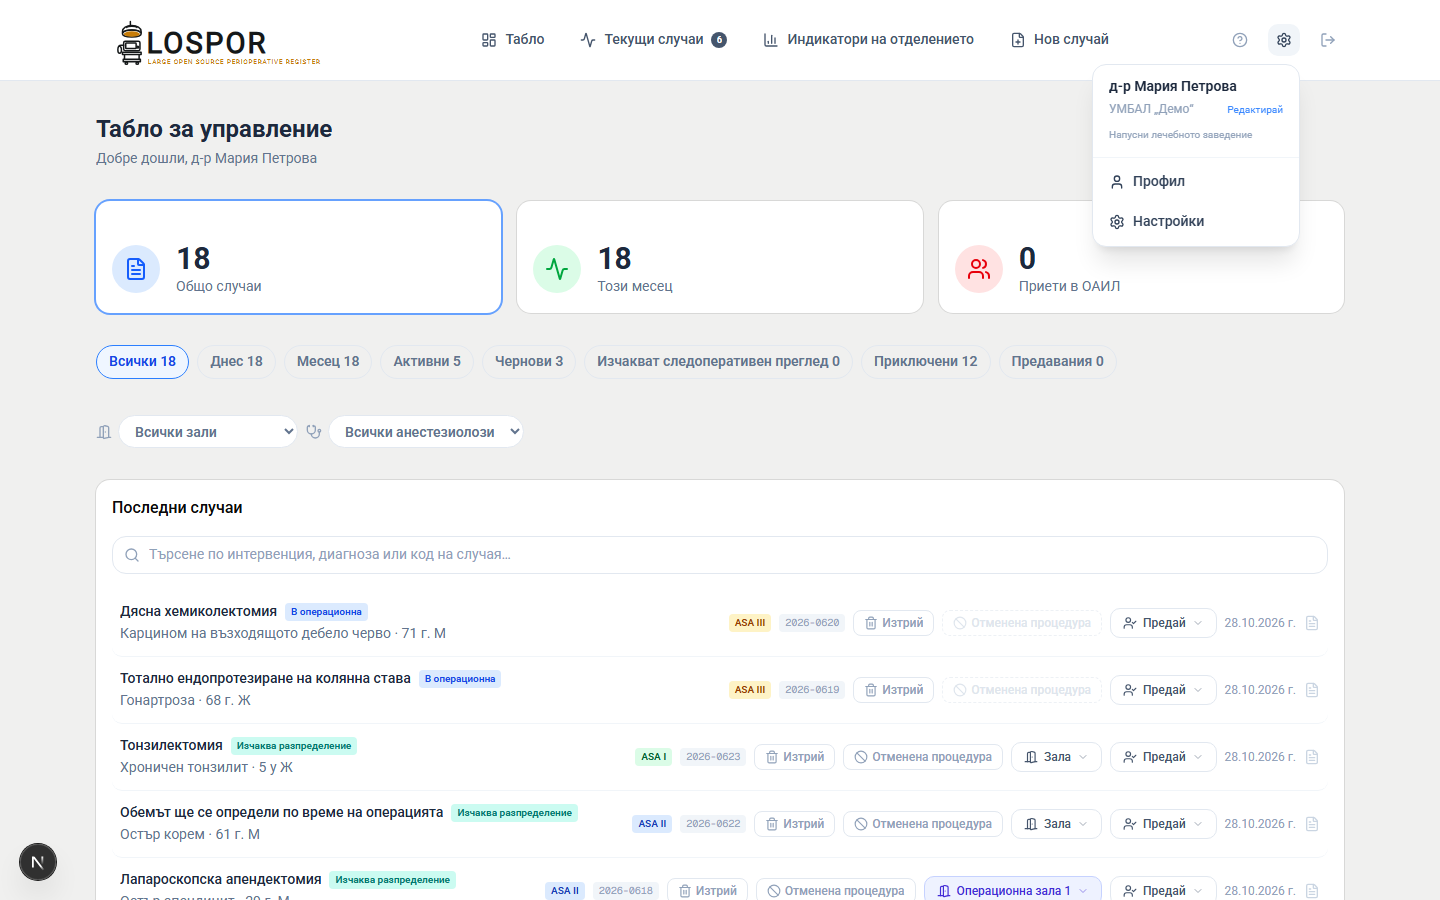Click Изтрий for Тотално ендопротезиране

(x=894, y=690)
